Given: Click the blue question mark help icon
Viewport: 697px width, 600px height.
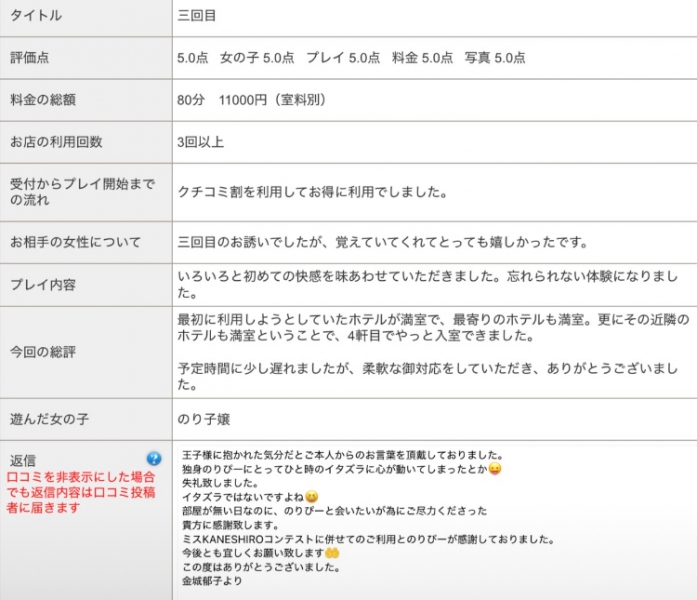Looking at the screenshot, I should pos(154,458).
